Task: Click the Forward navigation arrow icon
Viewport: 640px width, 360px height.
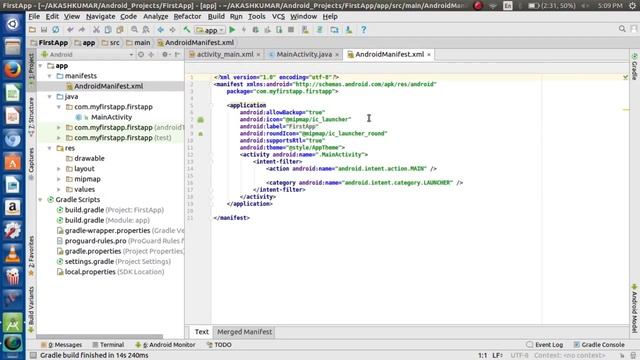Action: tap(172, 29)
